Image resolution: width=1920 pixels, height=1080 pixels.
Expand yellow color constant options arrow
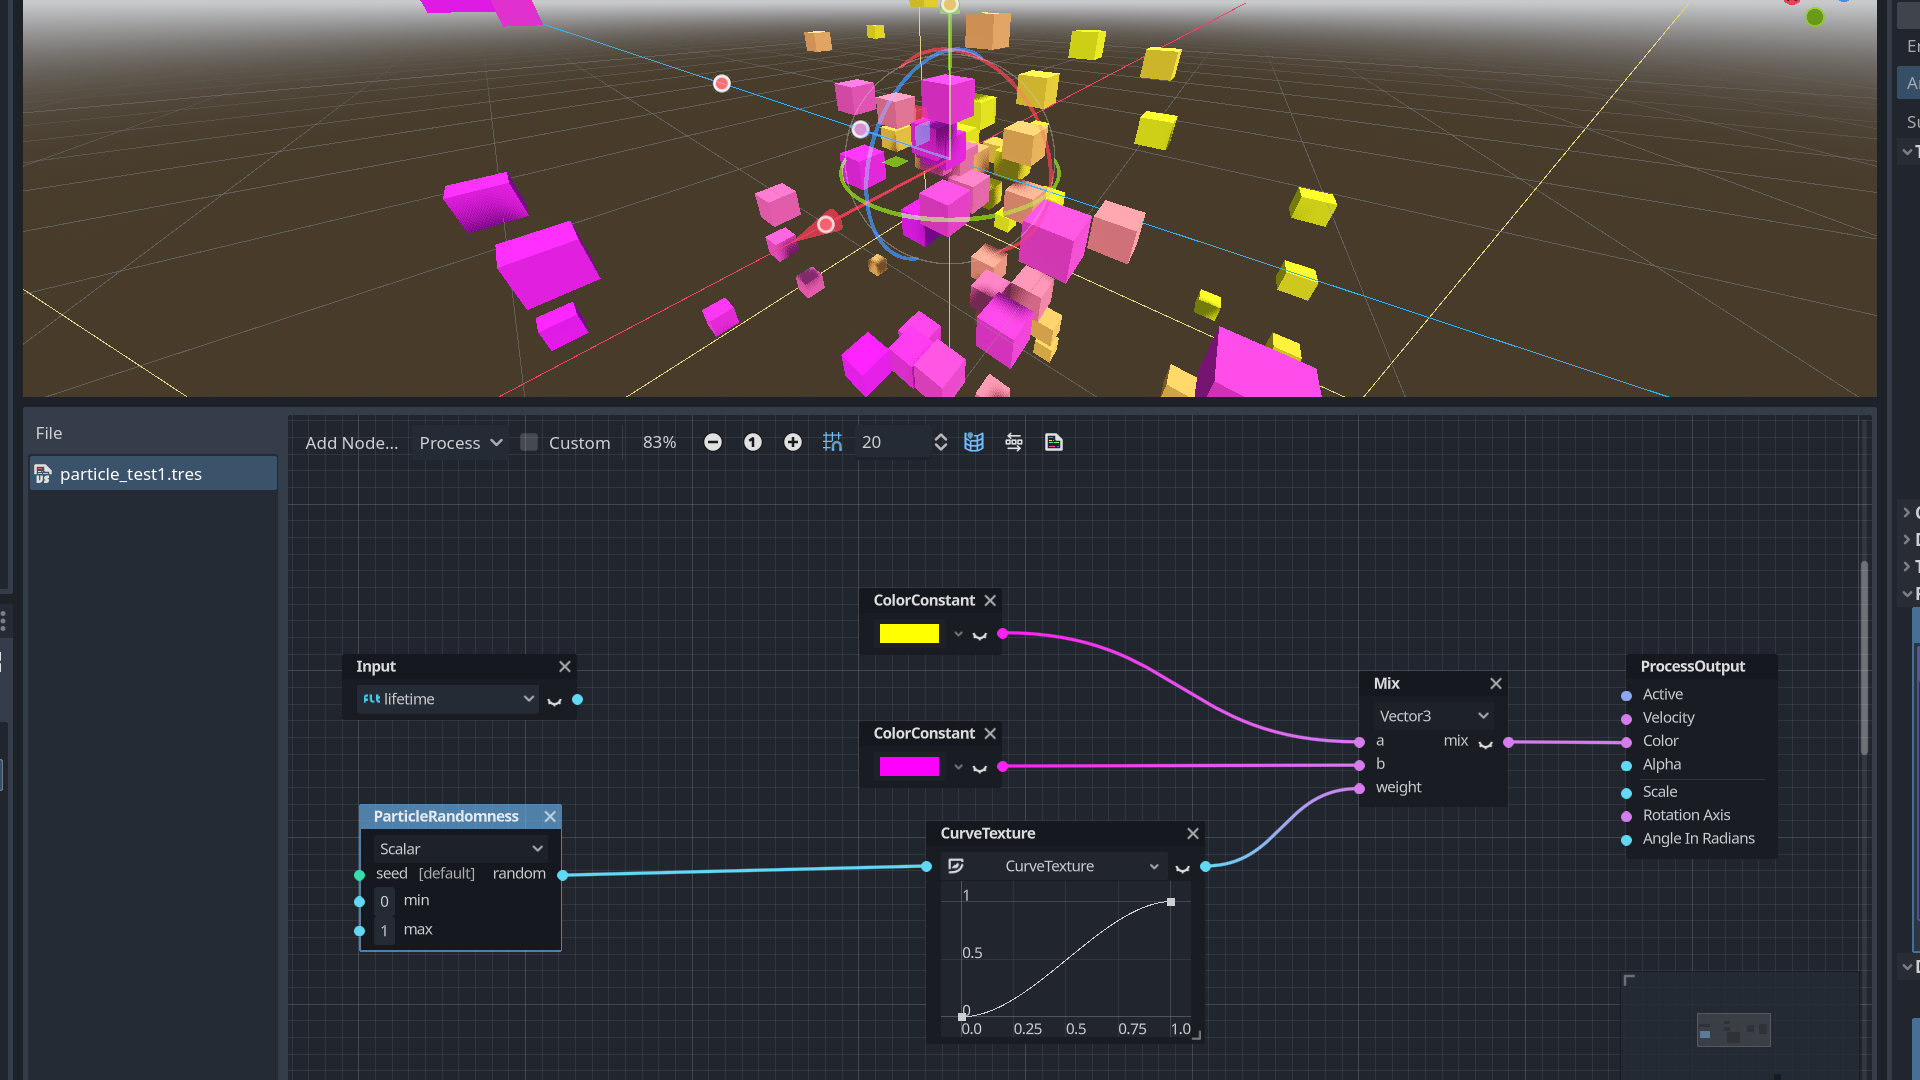pos(958,634)
